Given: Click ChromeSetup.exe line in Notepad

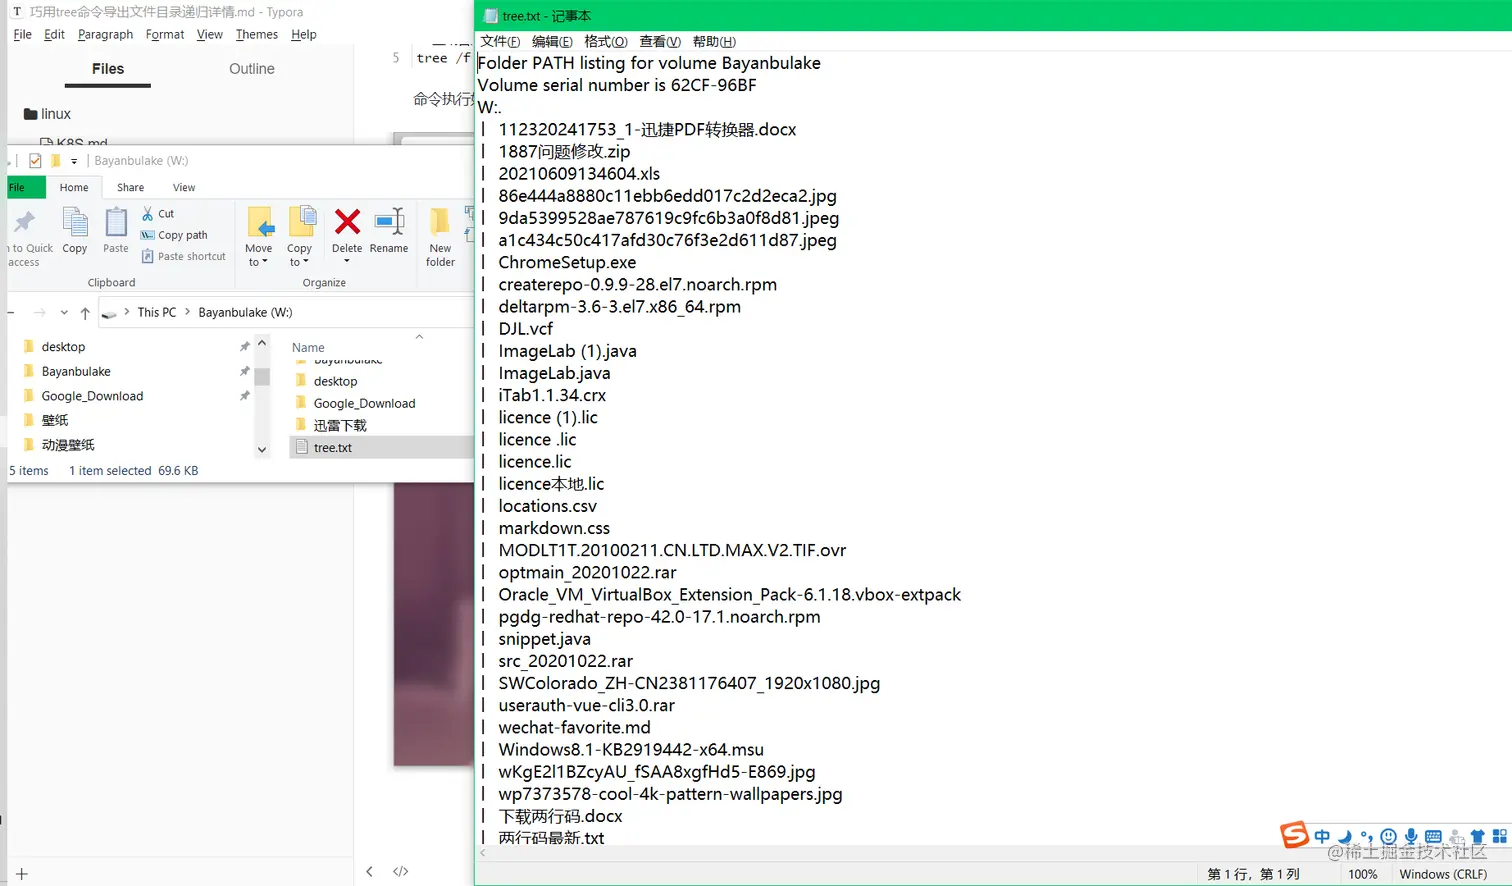Looking at the screenshot, I should click(567, 262).
